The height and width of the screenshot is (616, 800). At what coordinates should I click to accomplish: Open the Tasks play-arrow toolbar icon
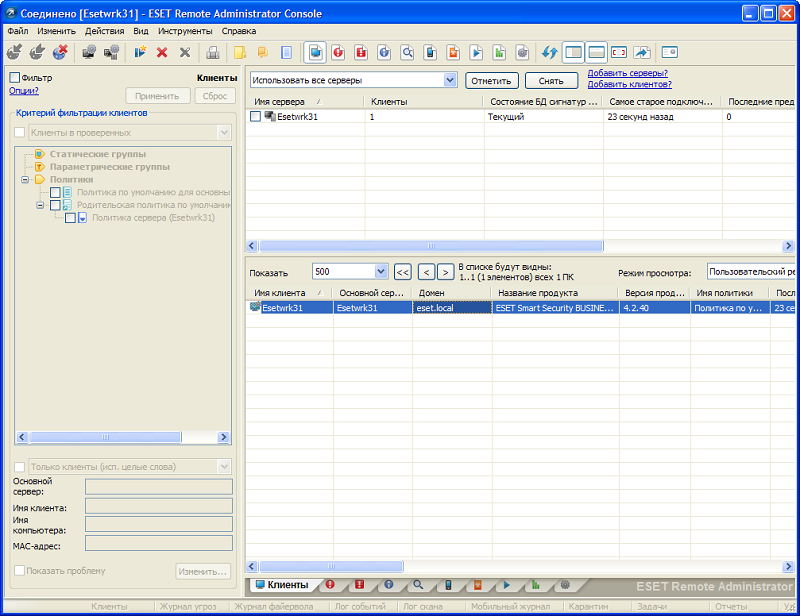coord(476,52)
